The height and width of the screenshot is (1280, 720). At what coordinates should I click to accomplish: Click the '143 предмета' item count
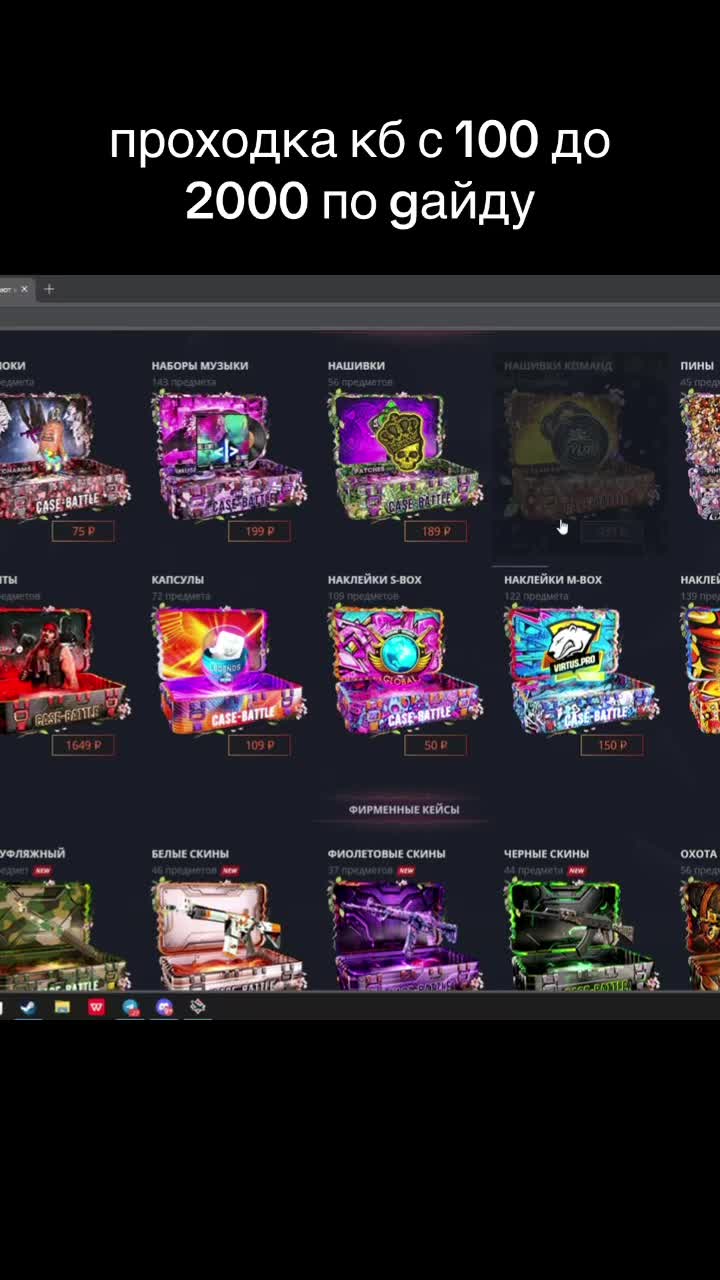(x=184, y=382)
